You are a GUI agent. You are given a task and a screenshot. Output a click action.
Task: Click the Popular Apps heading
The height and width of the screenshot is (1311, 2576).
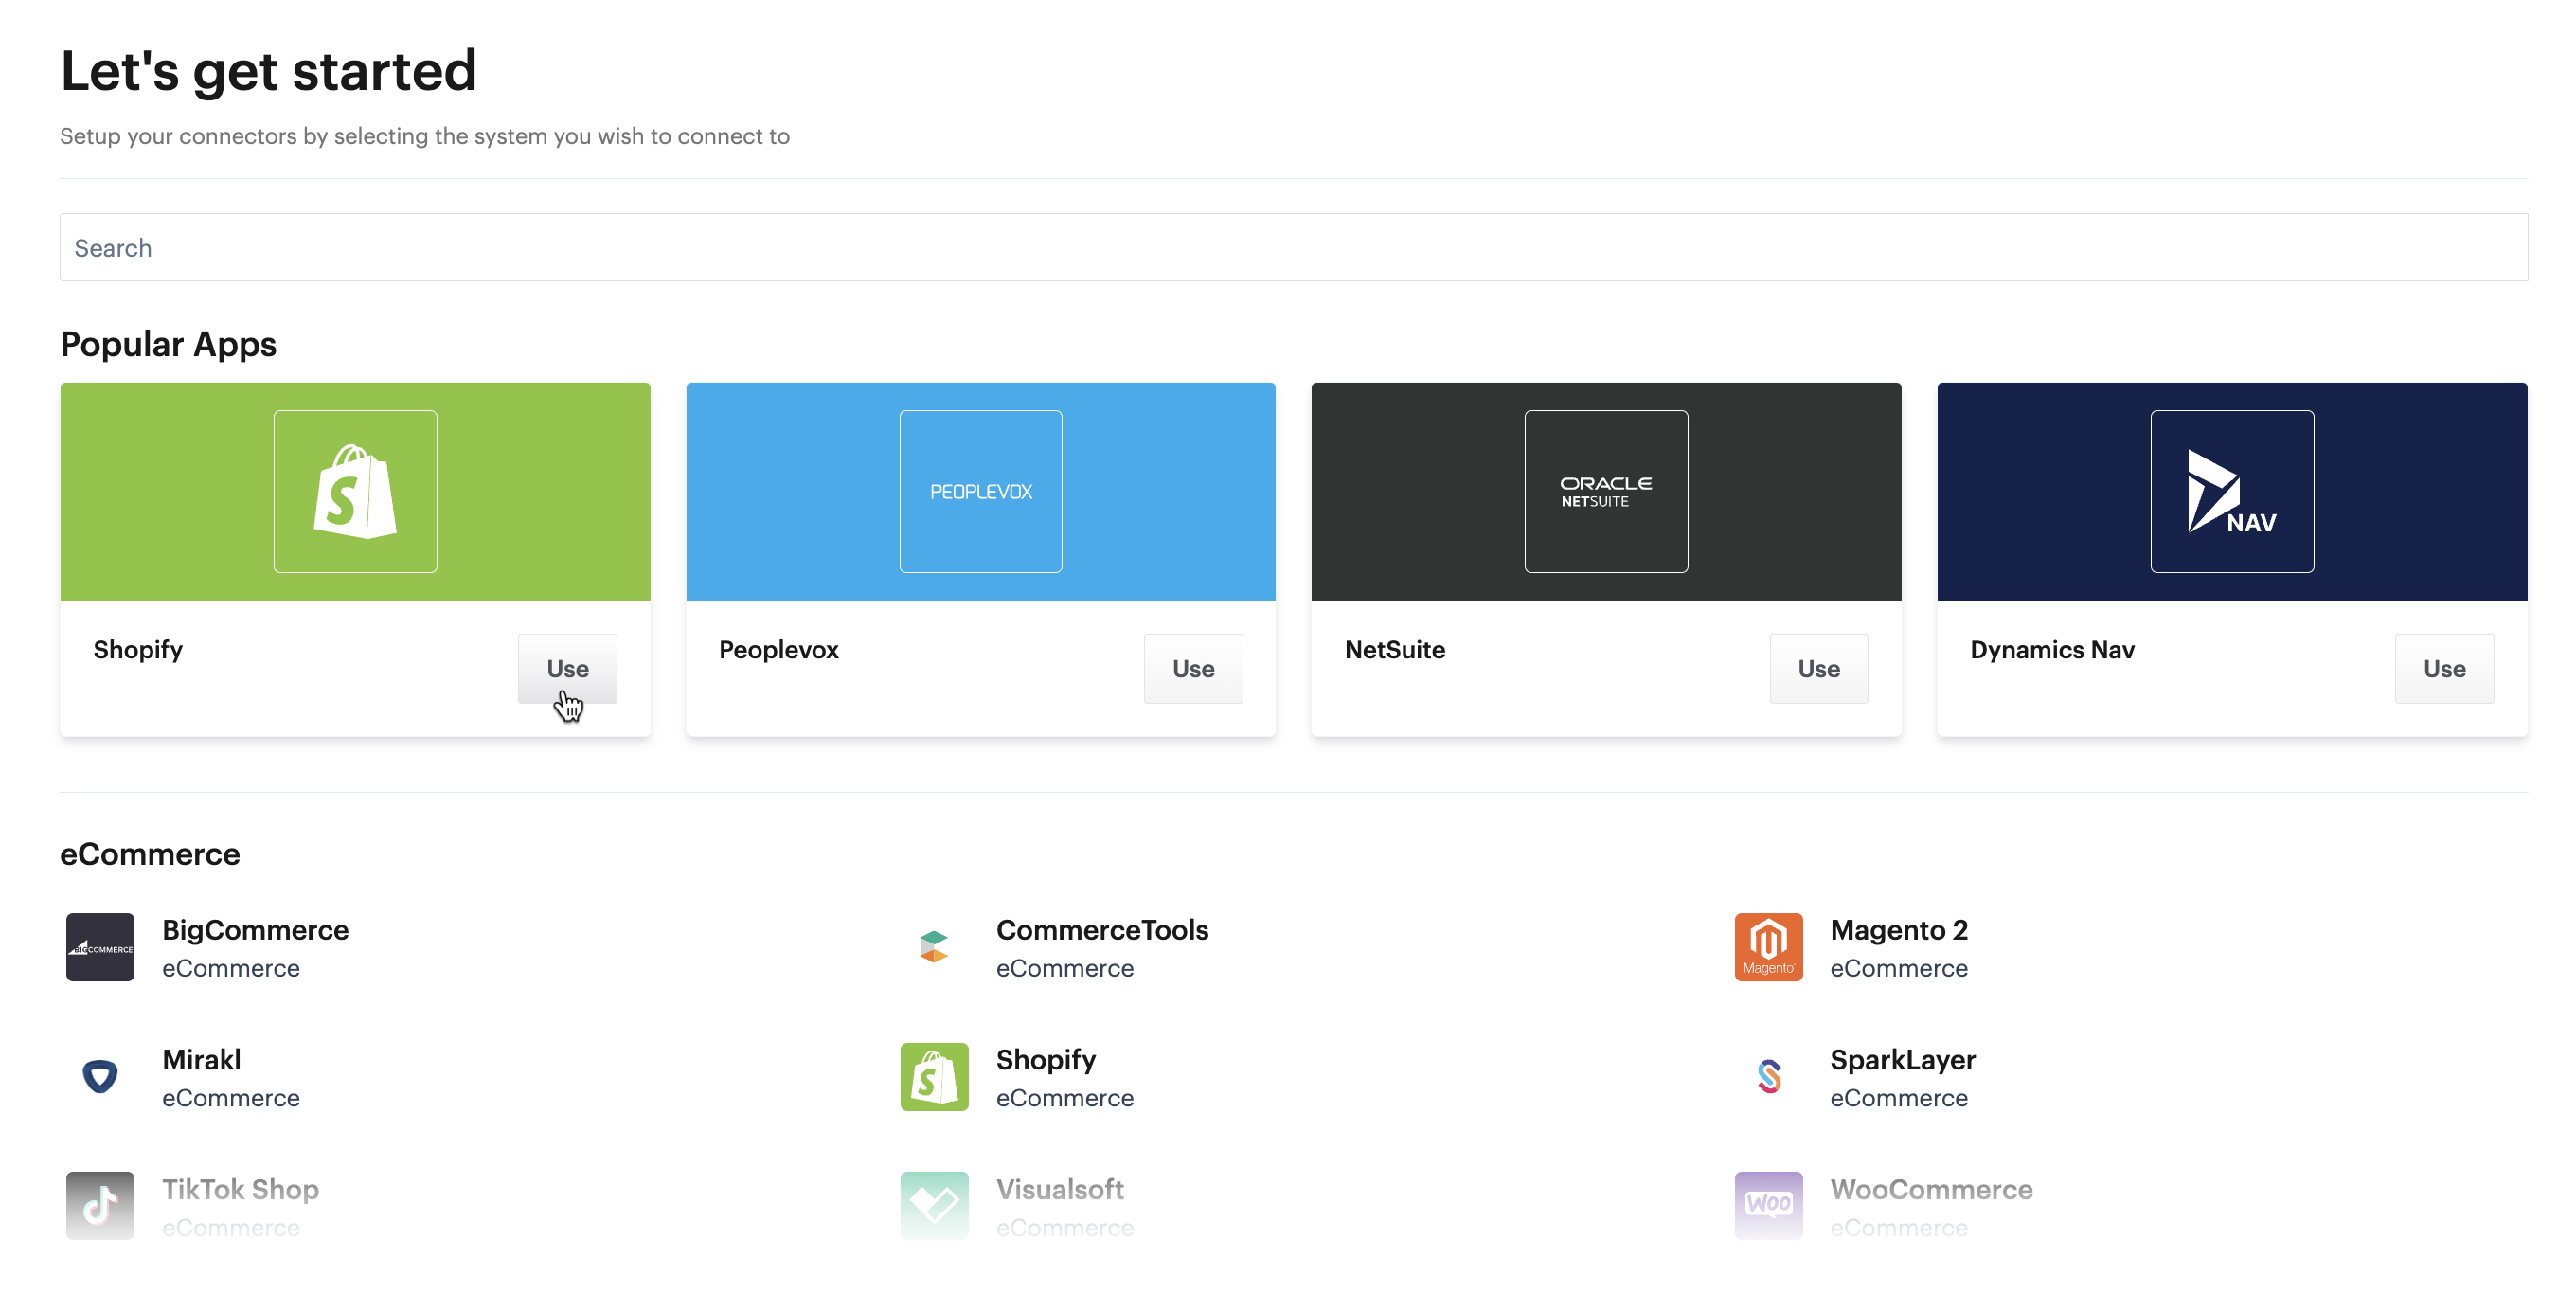pyautogui.click(x=168, y=344)
